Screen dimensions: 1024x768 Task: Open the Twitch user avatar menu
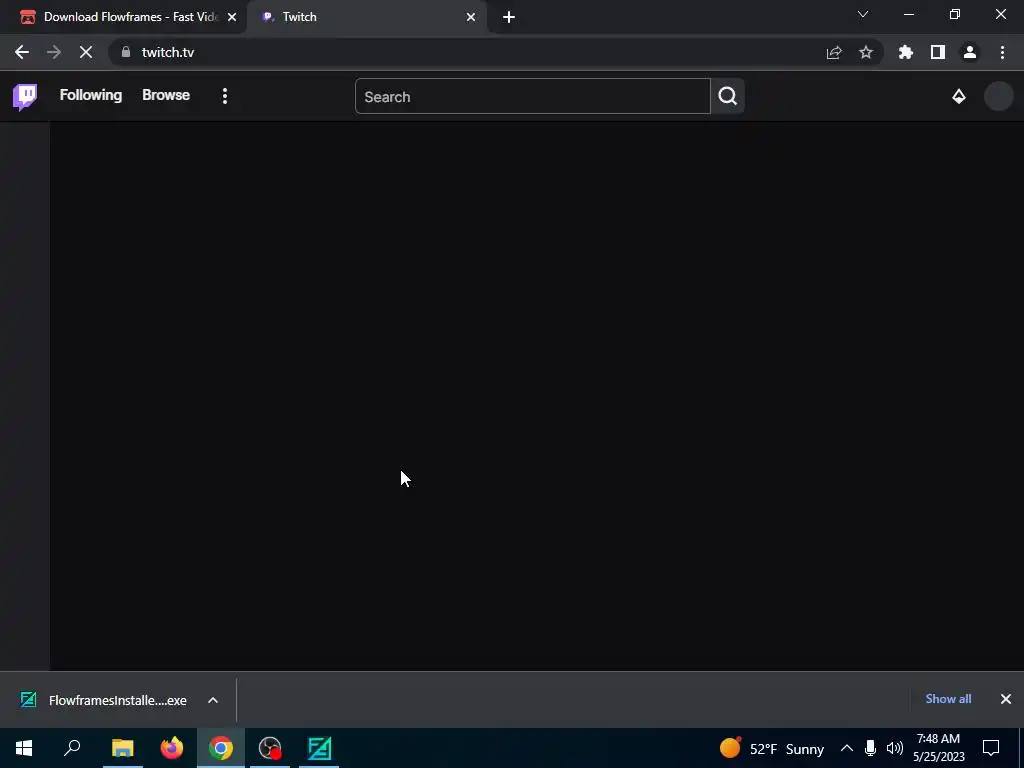998,96
